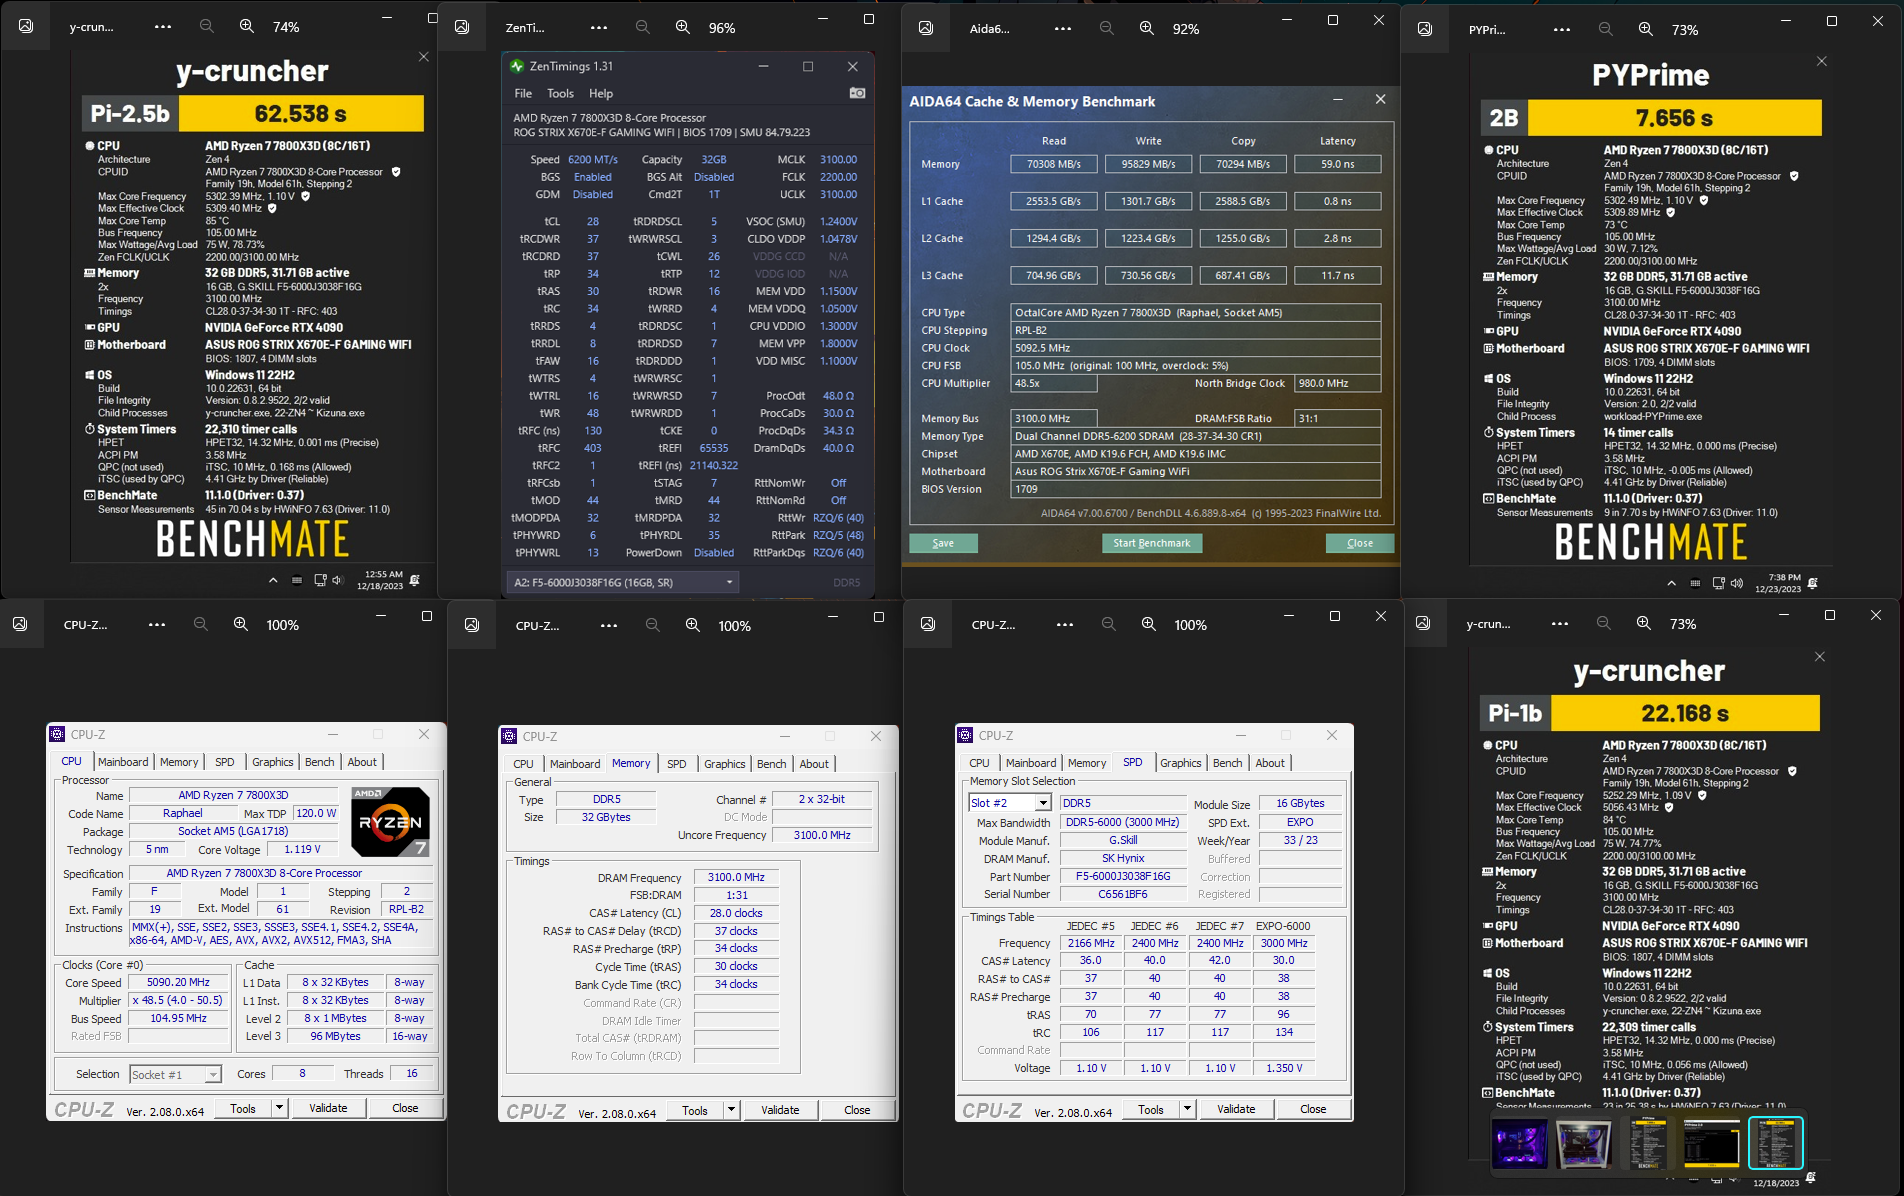Click the notification bell in the PYPrime screenshot tray
The image size is (1904, 1196).
click(x=1812, y=583)
